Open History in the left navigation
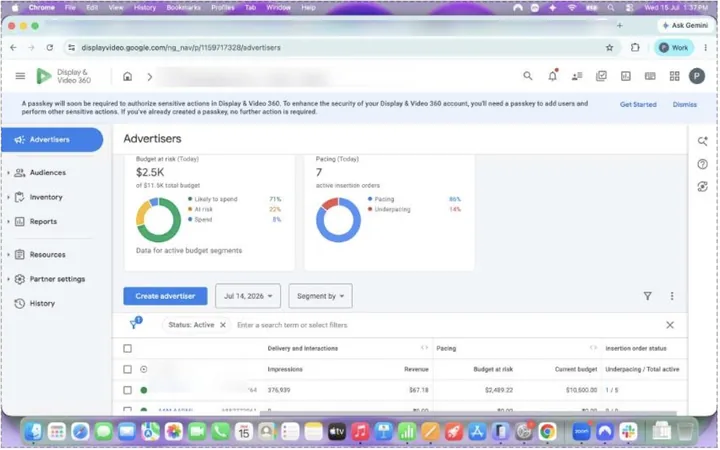 [x=42, y=303]
